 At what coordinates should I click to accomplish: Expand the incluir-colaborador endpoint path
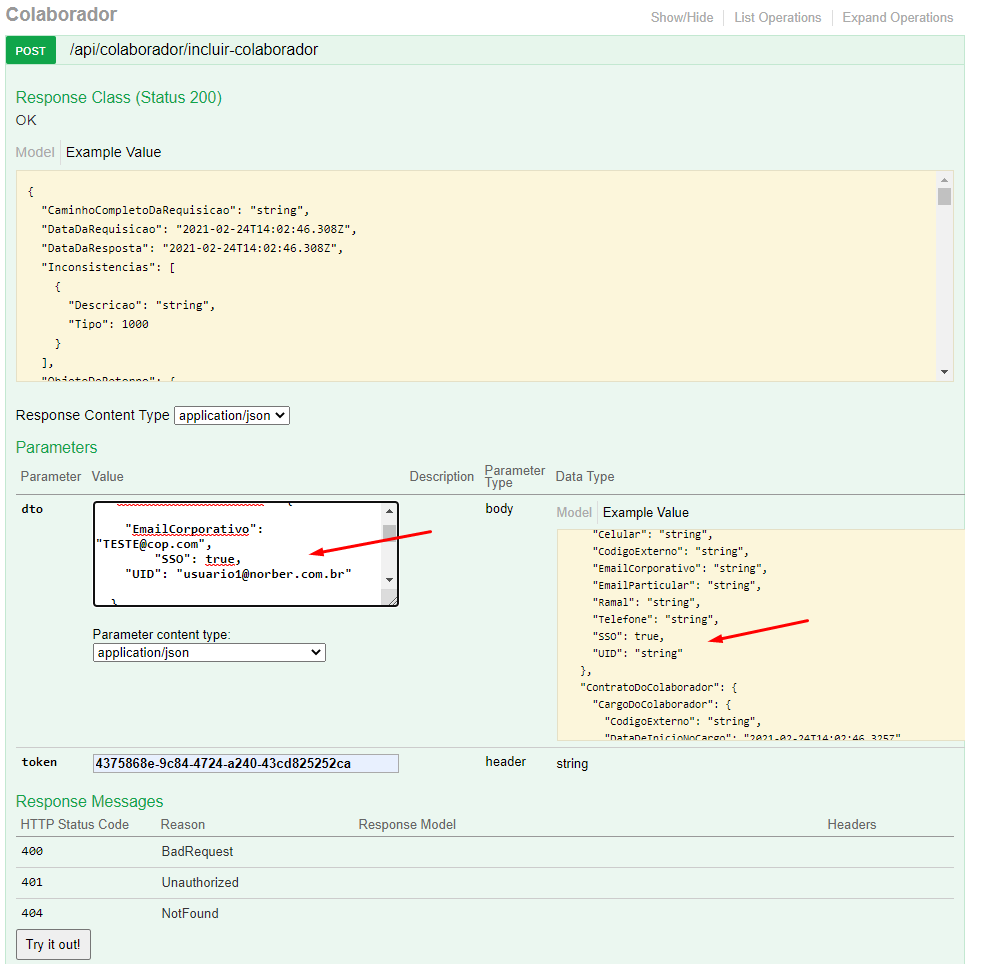(x=194, y=49)
